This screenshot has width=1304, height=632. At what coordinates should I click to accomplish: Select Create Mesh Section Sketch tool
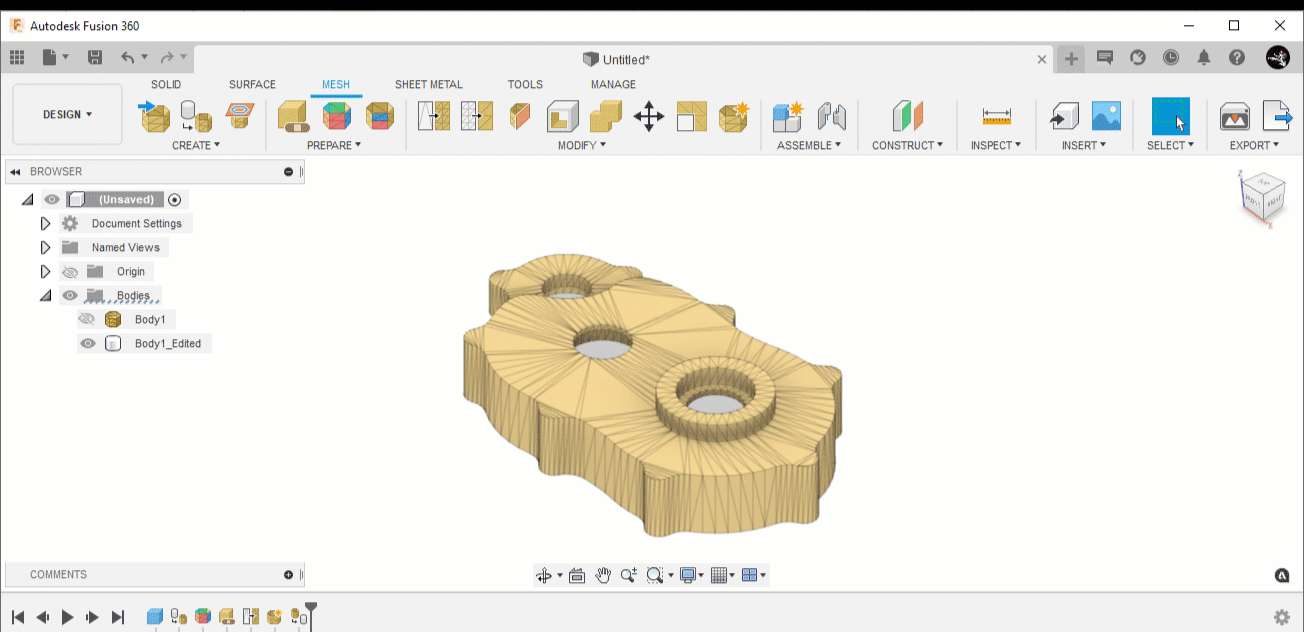tap(239, 116)
